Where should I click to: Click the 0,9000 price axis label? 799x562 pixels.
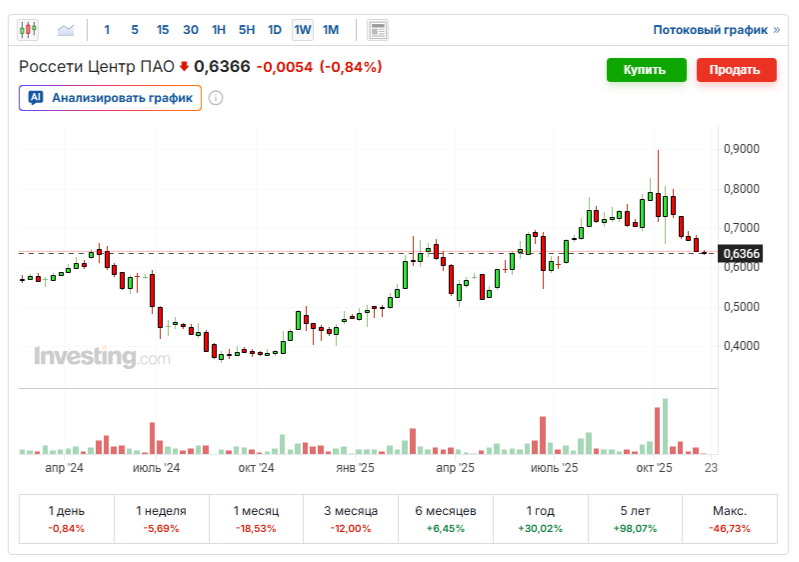pyautogui.click(x=741, y=149)
